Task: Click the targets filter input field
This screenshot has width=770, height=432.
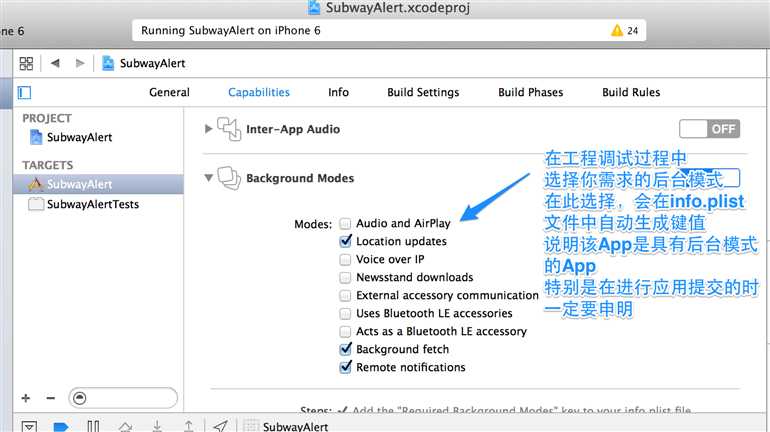Action: [123, 398]
